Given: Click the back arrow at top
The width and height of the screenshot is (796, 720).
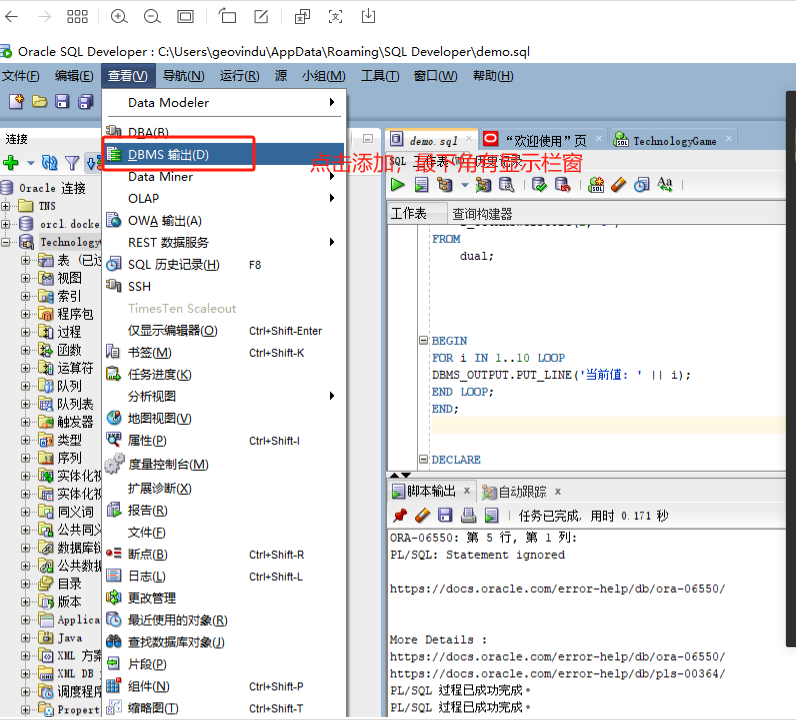Looking at the screenshot, I should (11, 16).
